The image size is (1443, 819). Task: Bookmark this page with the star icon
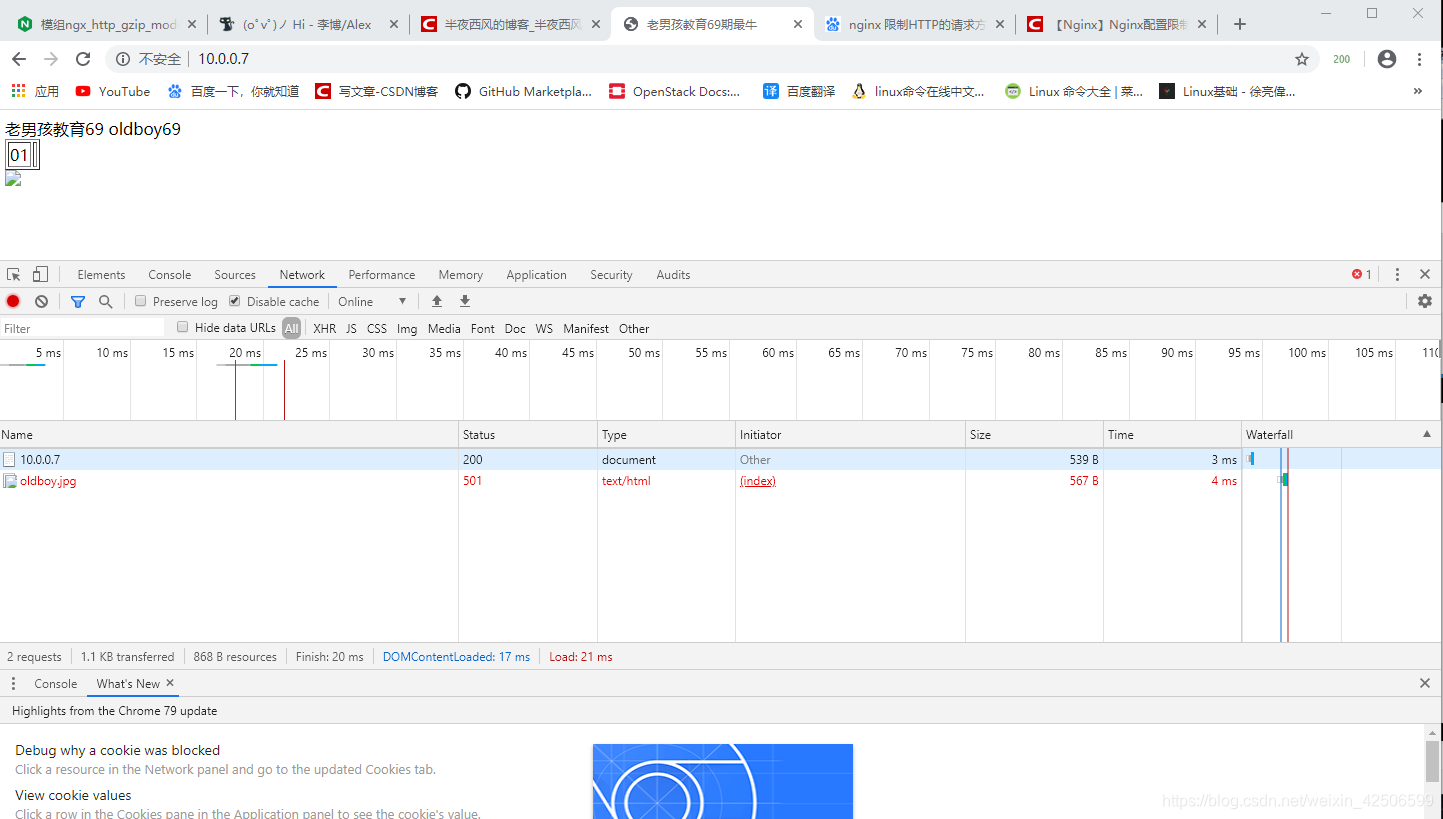tap(1302, 59)
